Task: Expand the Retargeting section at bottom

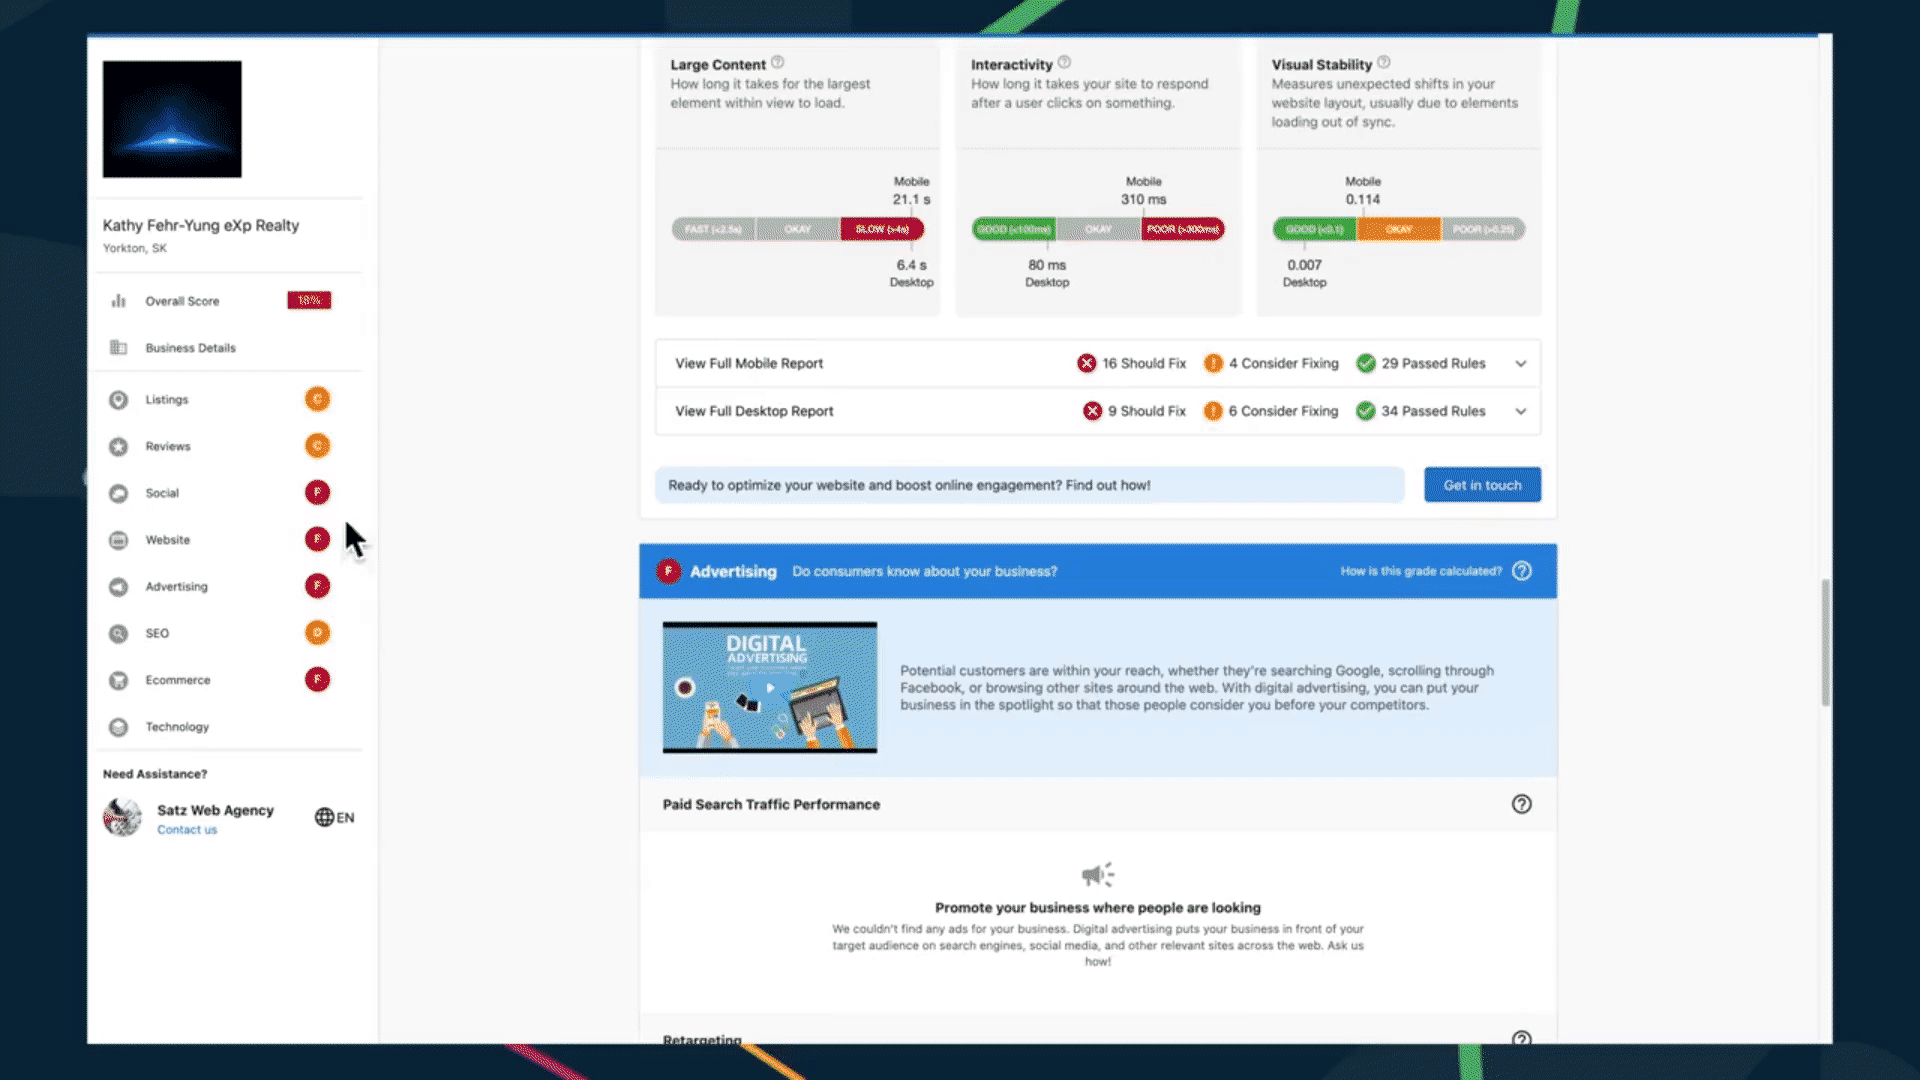Action: [1097, 1040]
